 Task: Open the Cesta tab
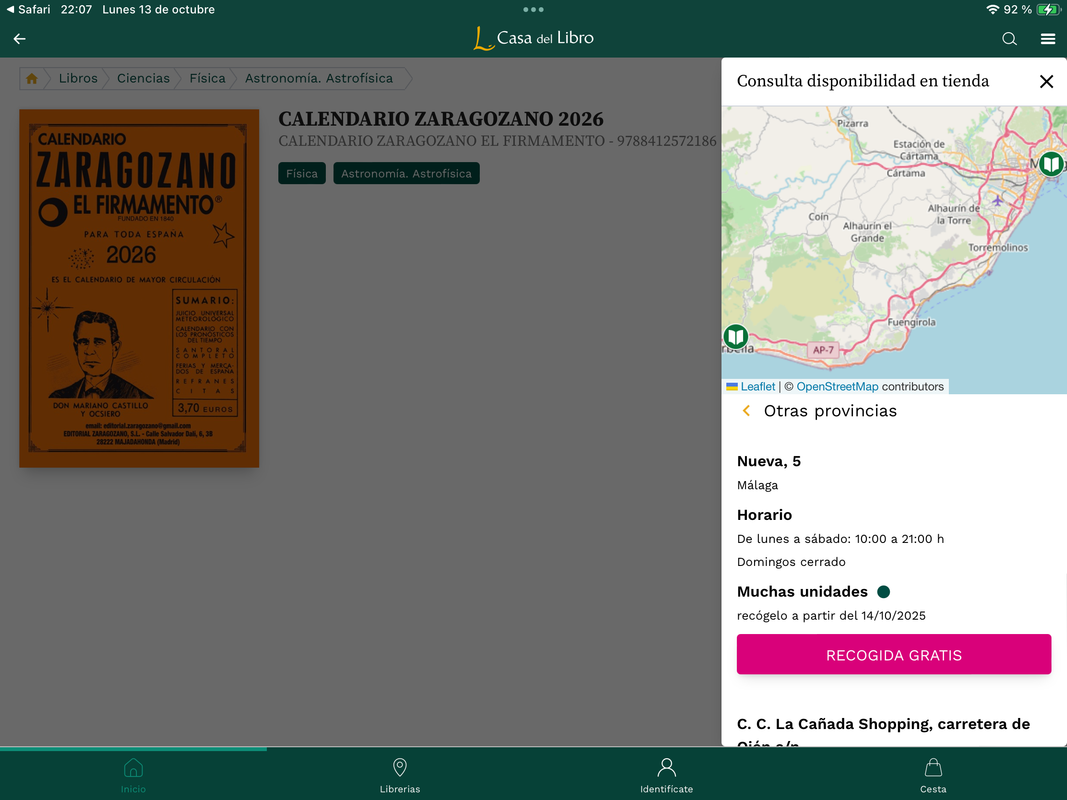(933, 775)
